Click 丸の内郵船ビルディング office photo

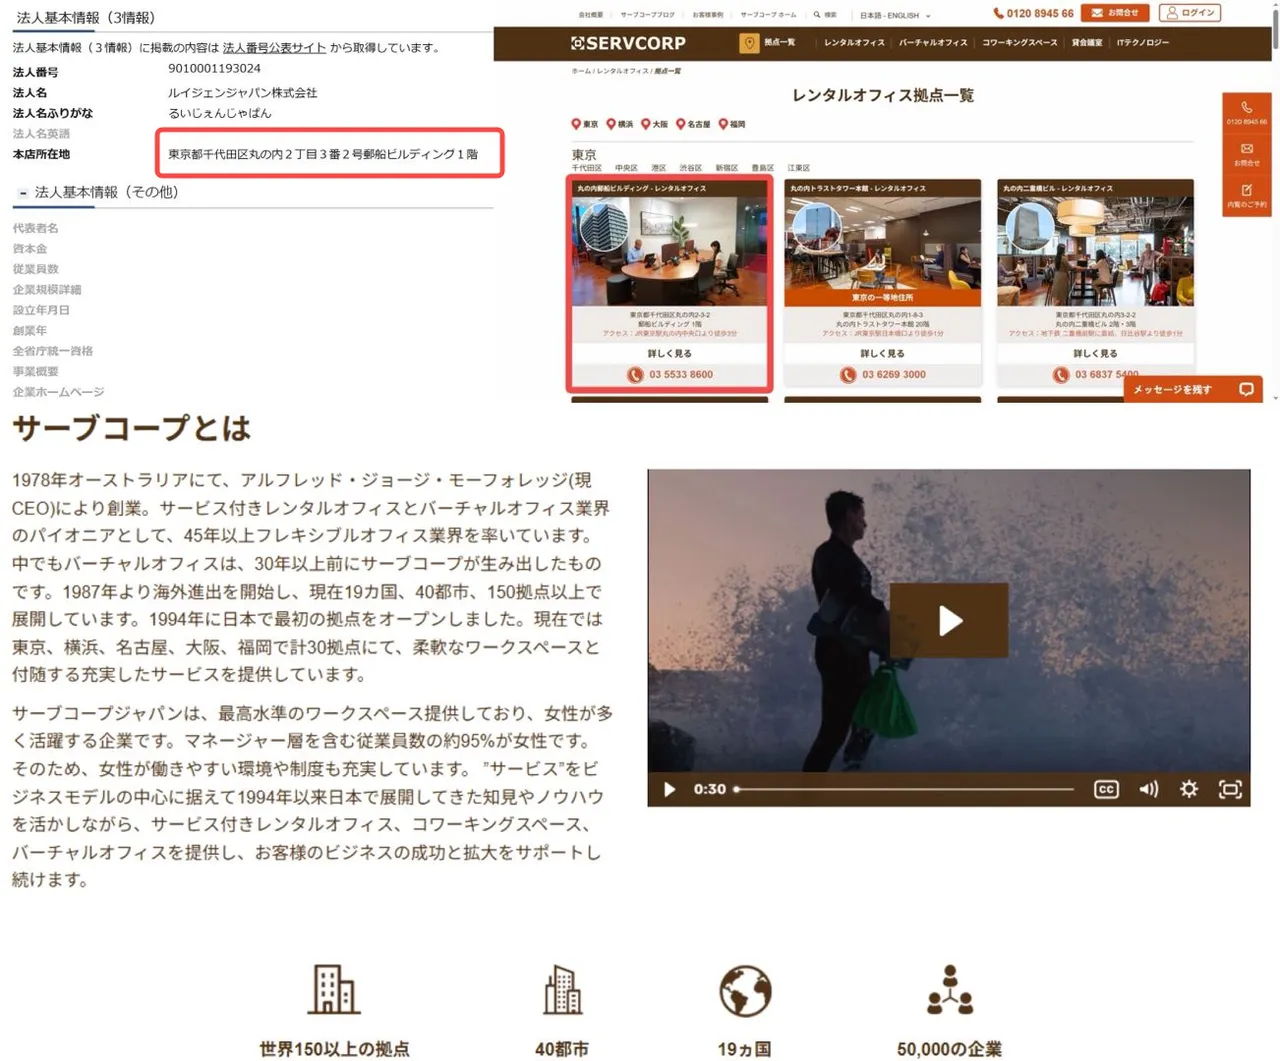(x=669, y=251)
